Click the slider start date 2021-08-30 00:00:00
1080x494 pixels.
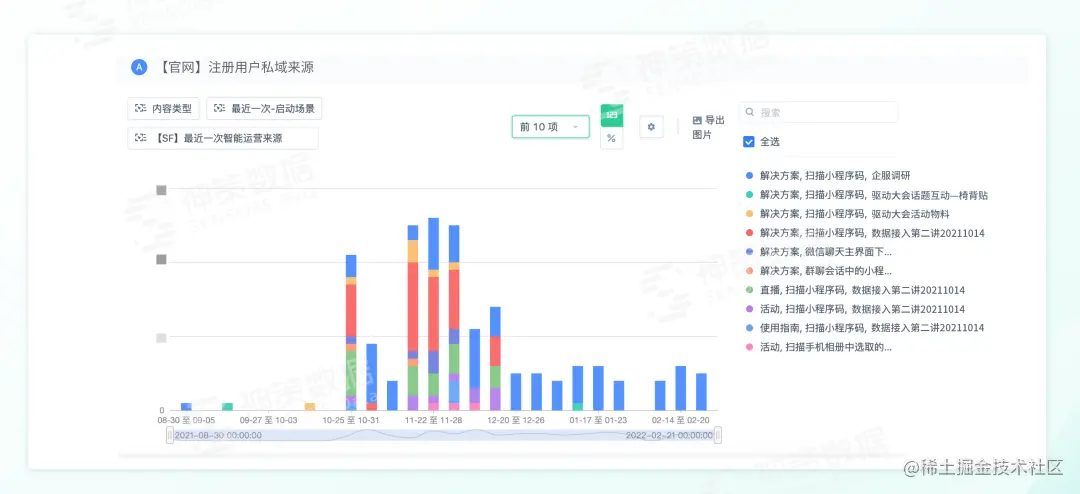[218, 435]
